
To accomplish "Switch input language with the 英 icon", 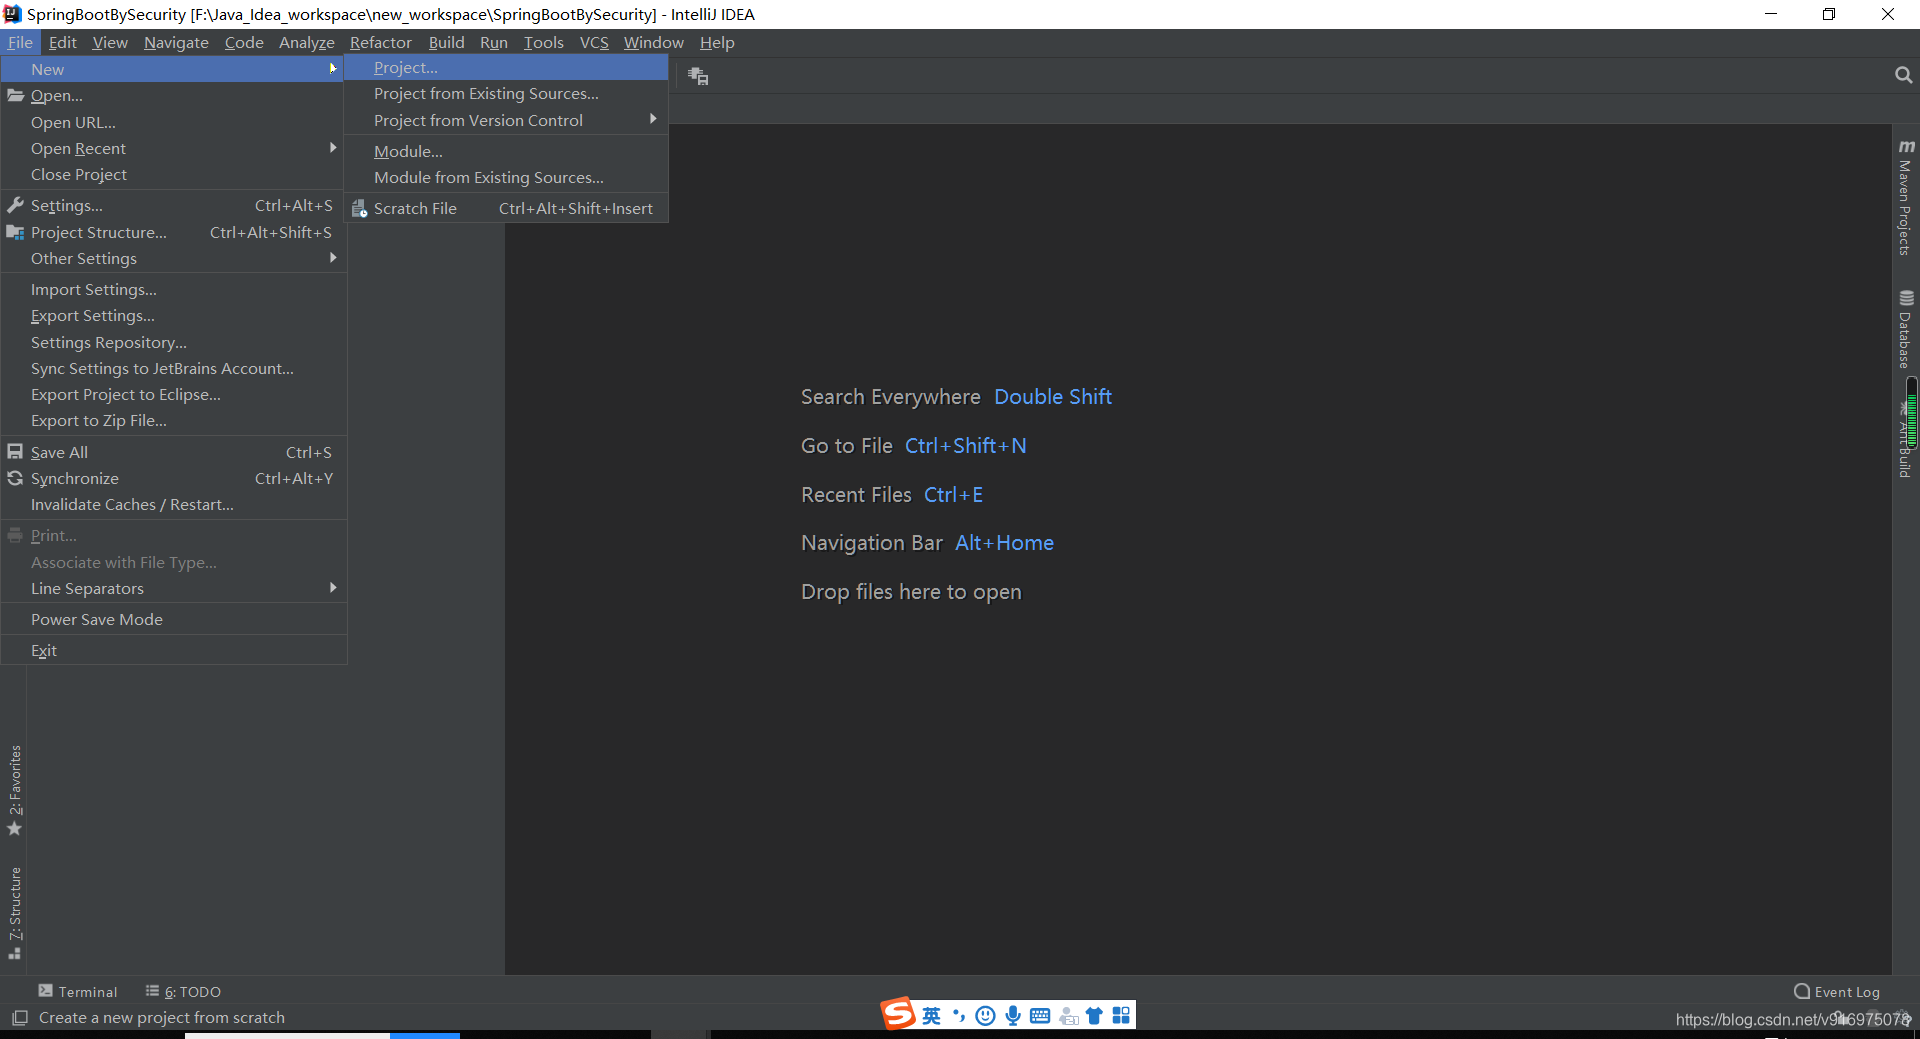I will pos(931,1016).
